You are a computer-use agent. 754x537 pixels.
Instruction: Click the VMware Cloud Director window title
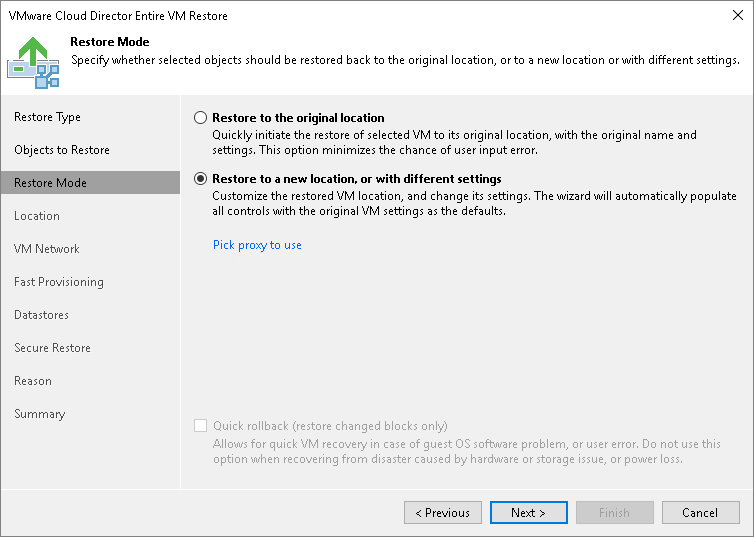point(118,15)
